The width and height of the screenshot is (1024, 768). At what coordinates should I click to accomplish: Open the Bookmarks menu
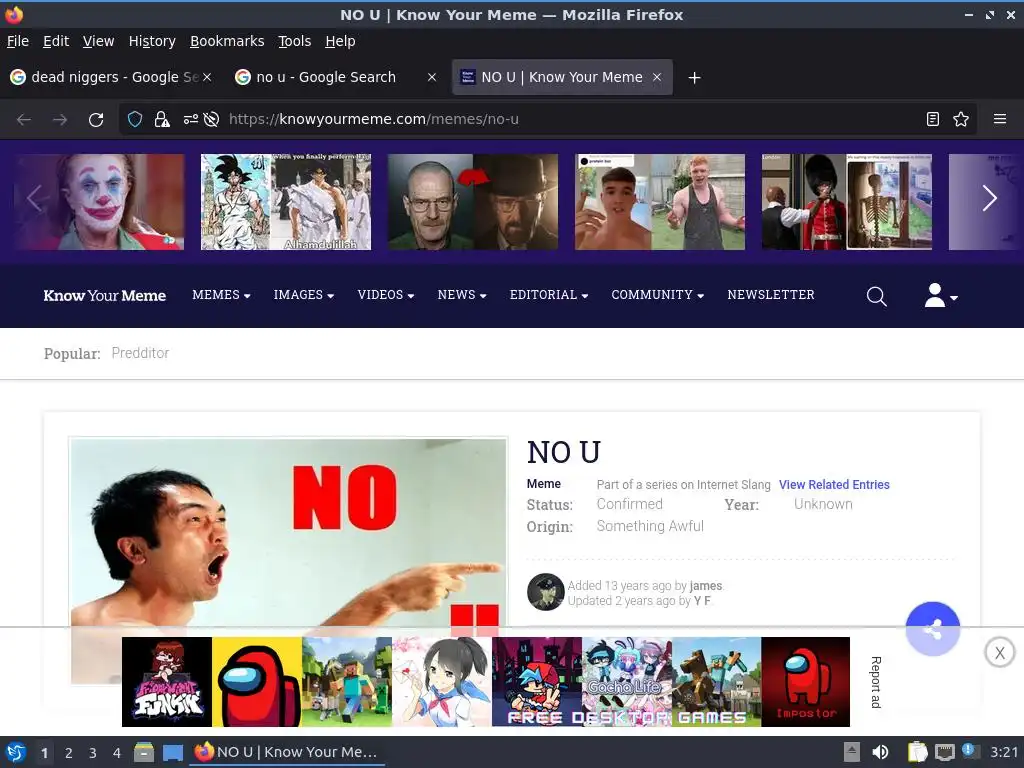[x=227, y=41]
